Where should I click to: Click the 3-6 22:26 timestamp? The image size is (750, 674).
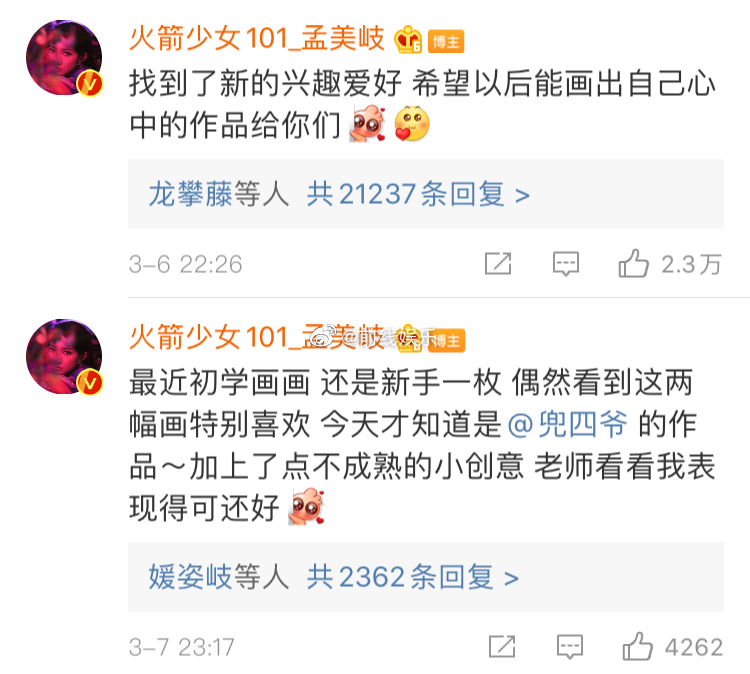(x=186, y=264)
